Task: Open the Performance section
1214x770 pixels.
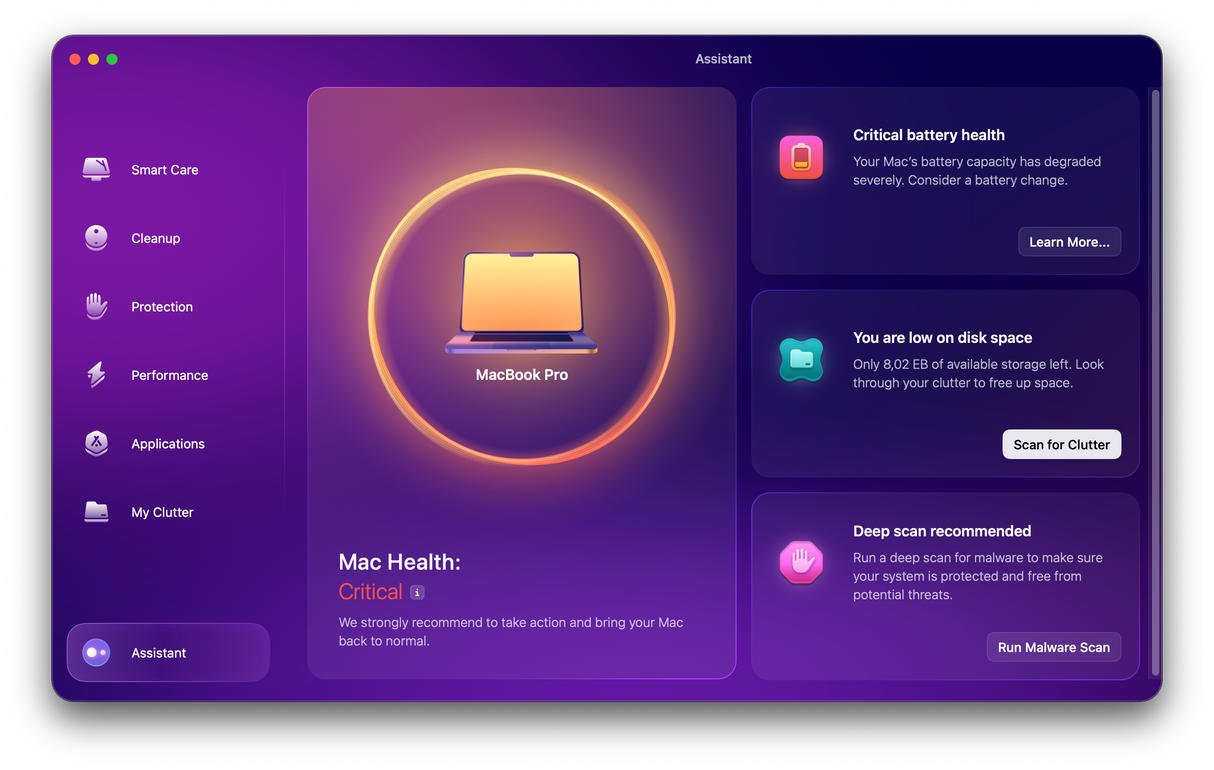Action: tap(170, 375)
